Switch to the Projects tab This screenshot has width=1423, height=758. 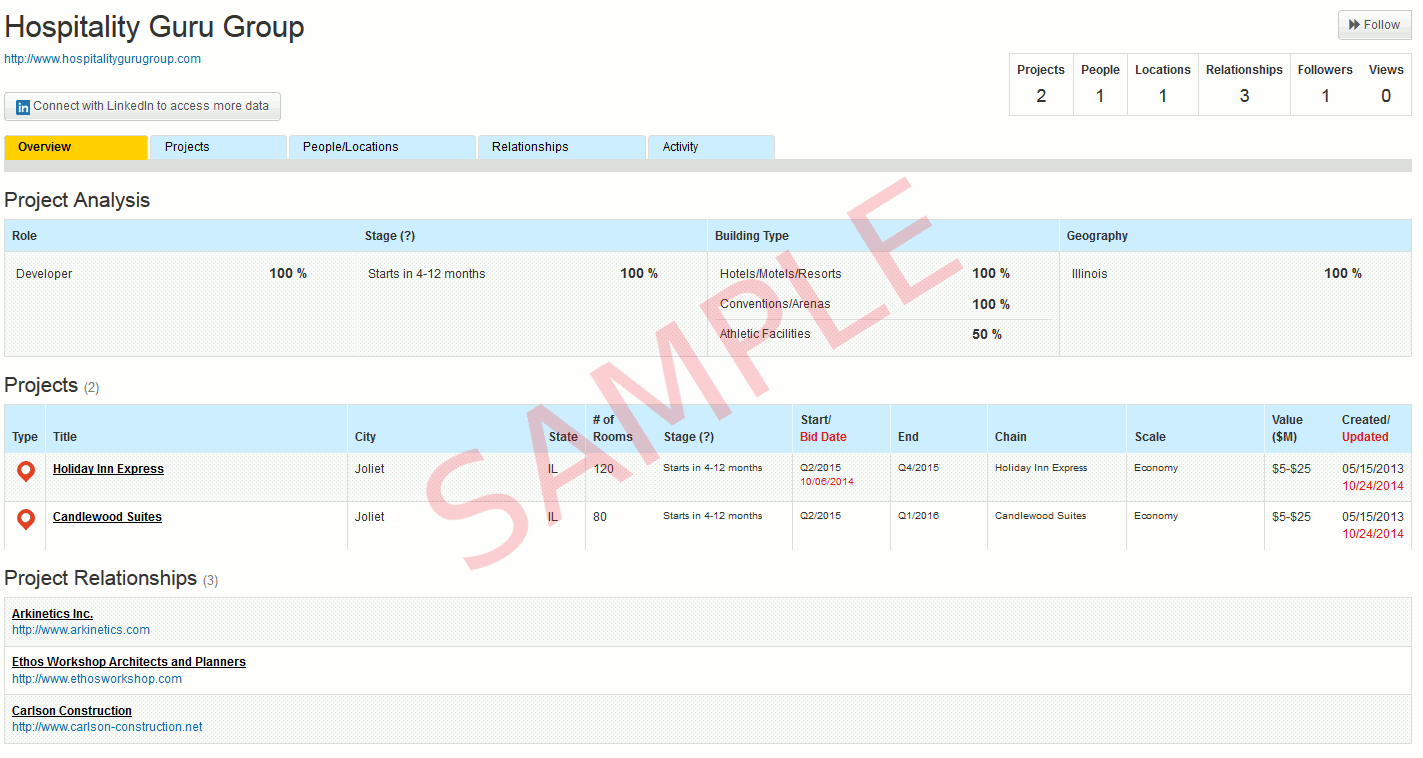[218, 147]
